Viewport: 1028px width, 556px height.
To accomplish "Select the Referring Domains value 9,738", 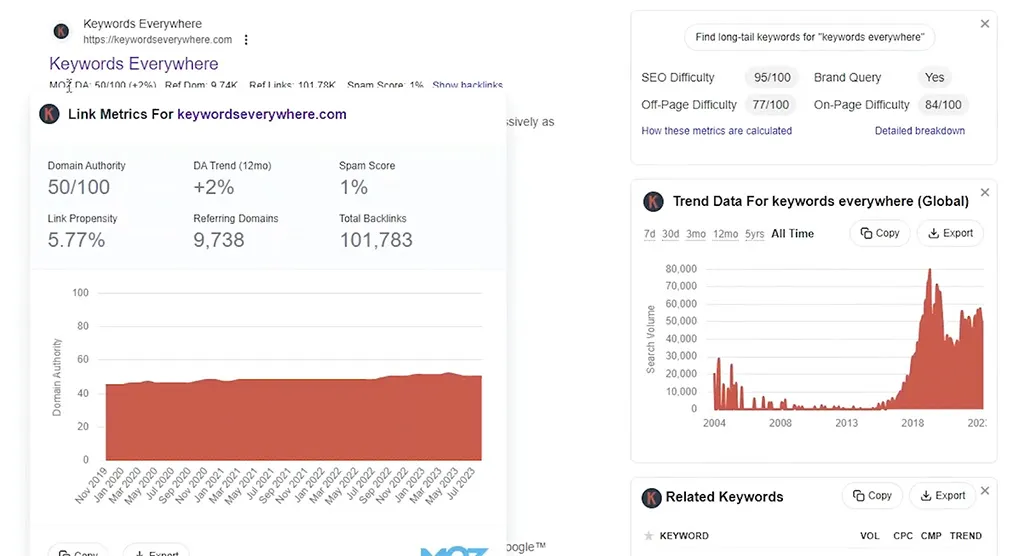I will [218, 240].
